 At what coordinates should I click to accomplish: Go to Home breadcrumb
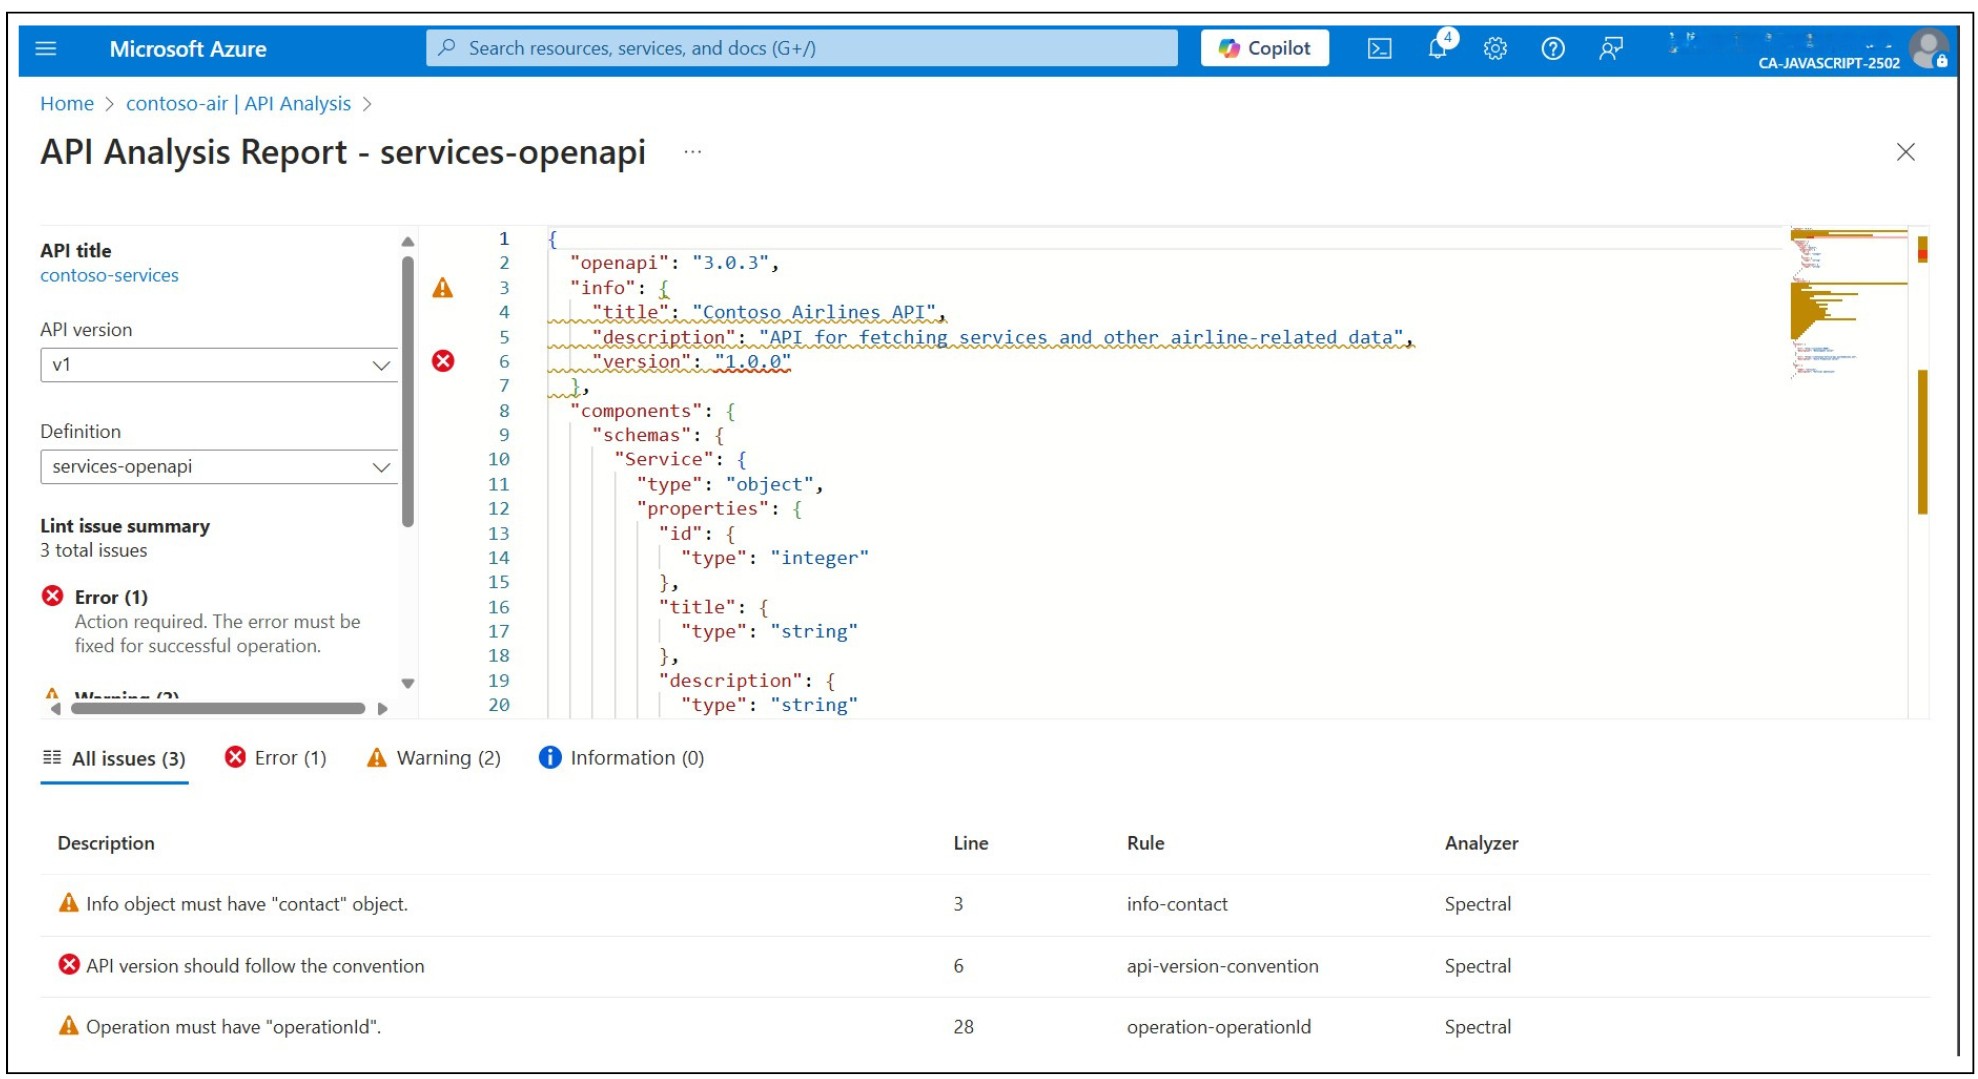[x=67, y=104]
